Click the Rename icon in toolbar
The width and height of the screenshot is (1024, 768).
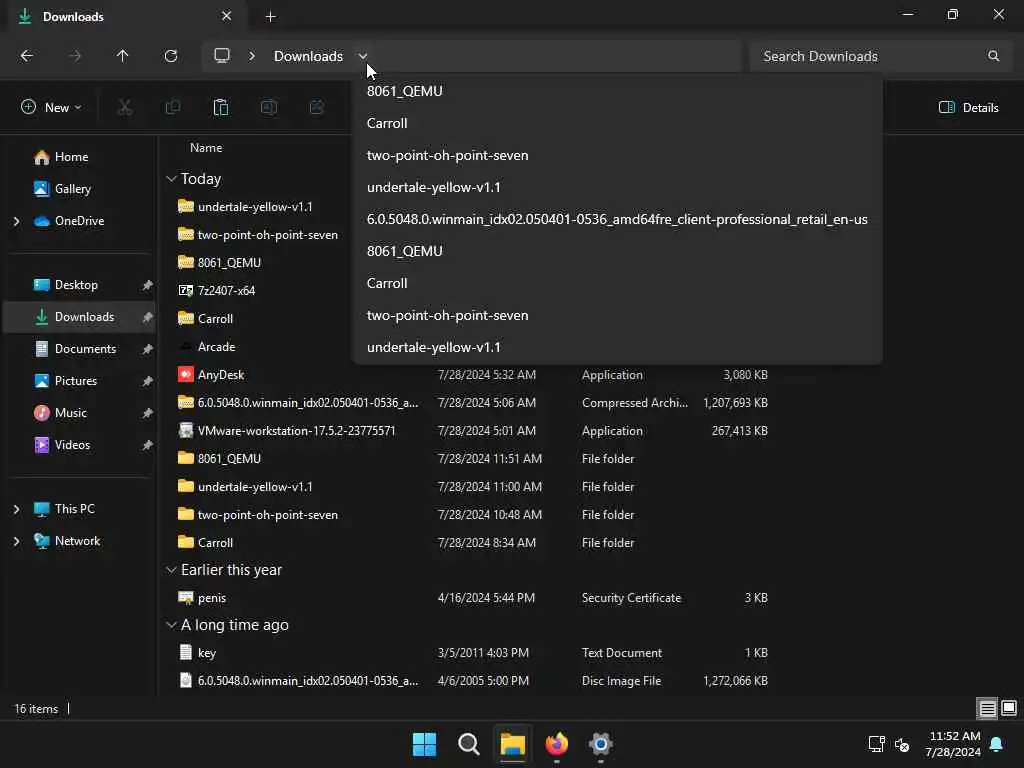268,107
